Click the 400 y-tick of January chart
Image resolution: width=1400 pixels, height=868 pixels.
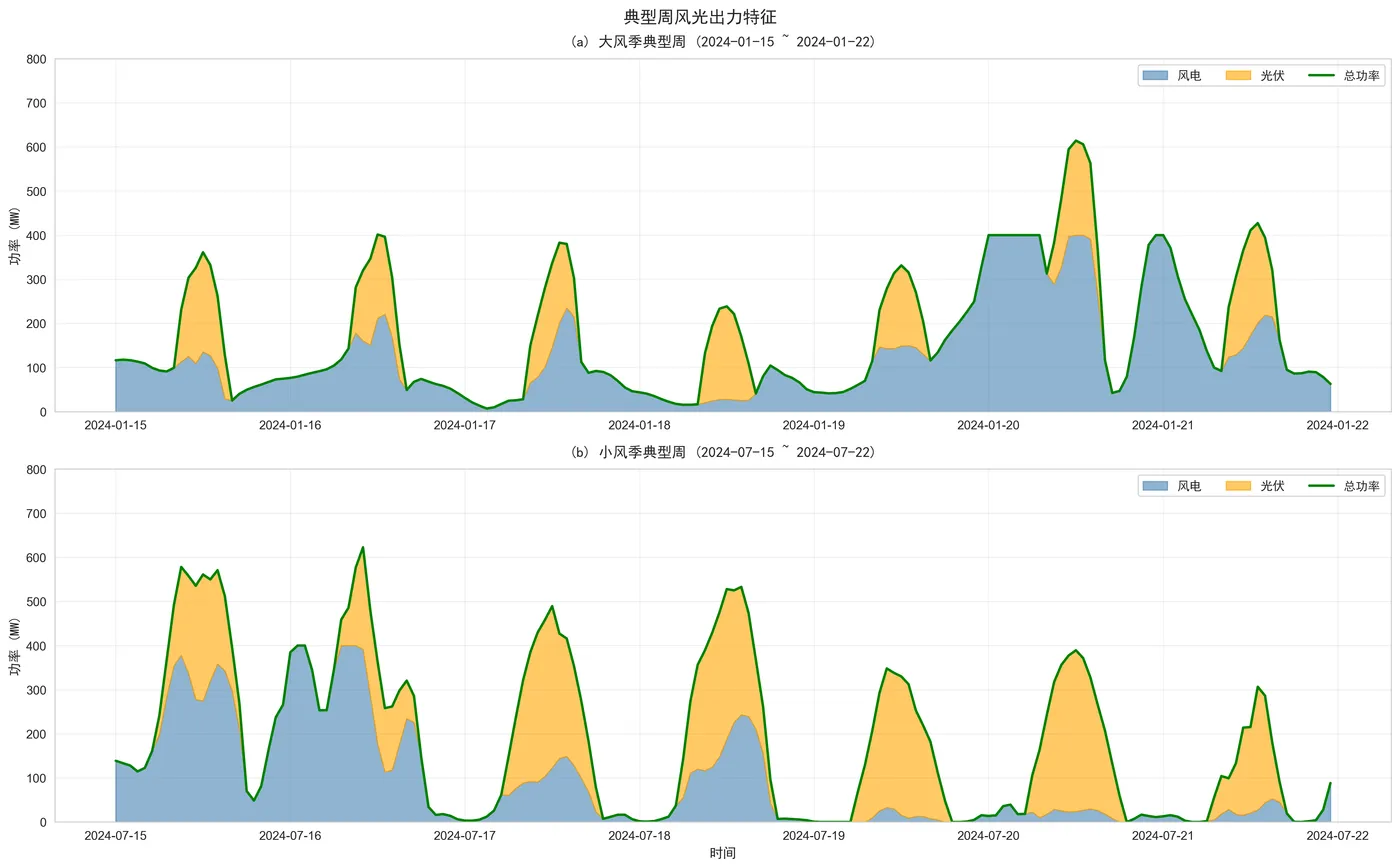pyautogui.click(x=35, y=236)
